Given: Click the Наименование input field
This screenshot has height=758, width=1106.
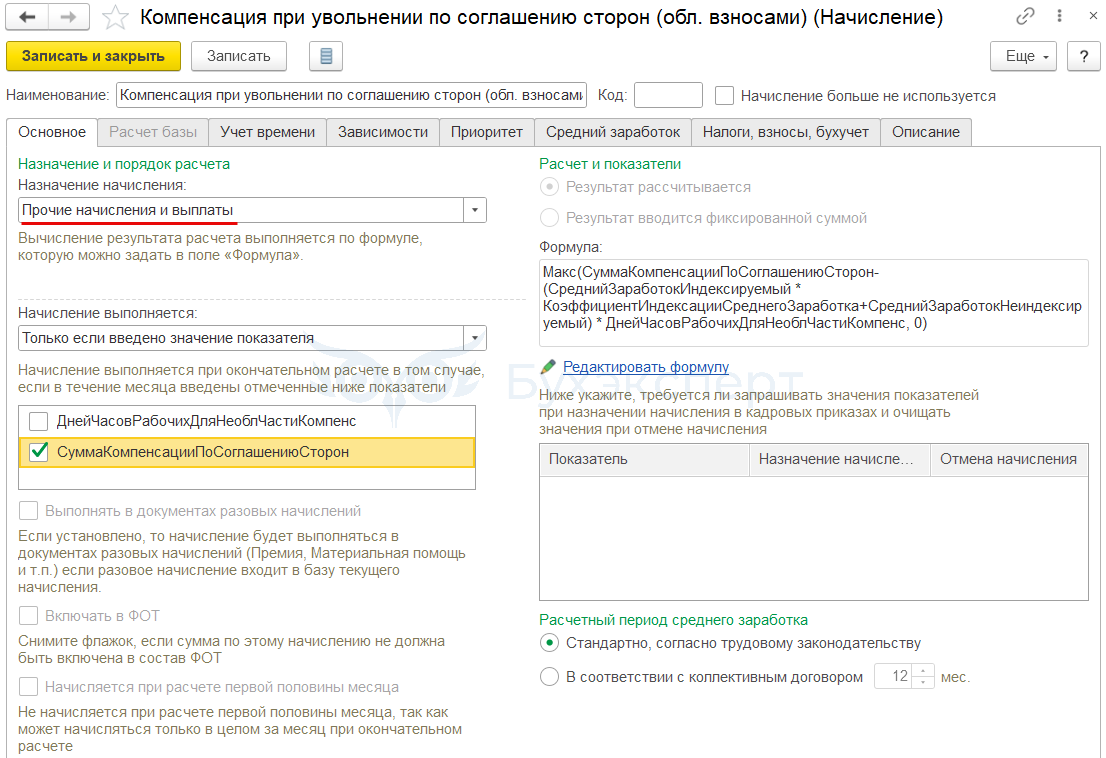Looking at the screenshot, I should [x=351, y=95].
